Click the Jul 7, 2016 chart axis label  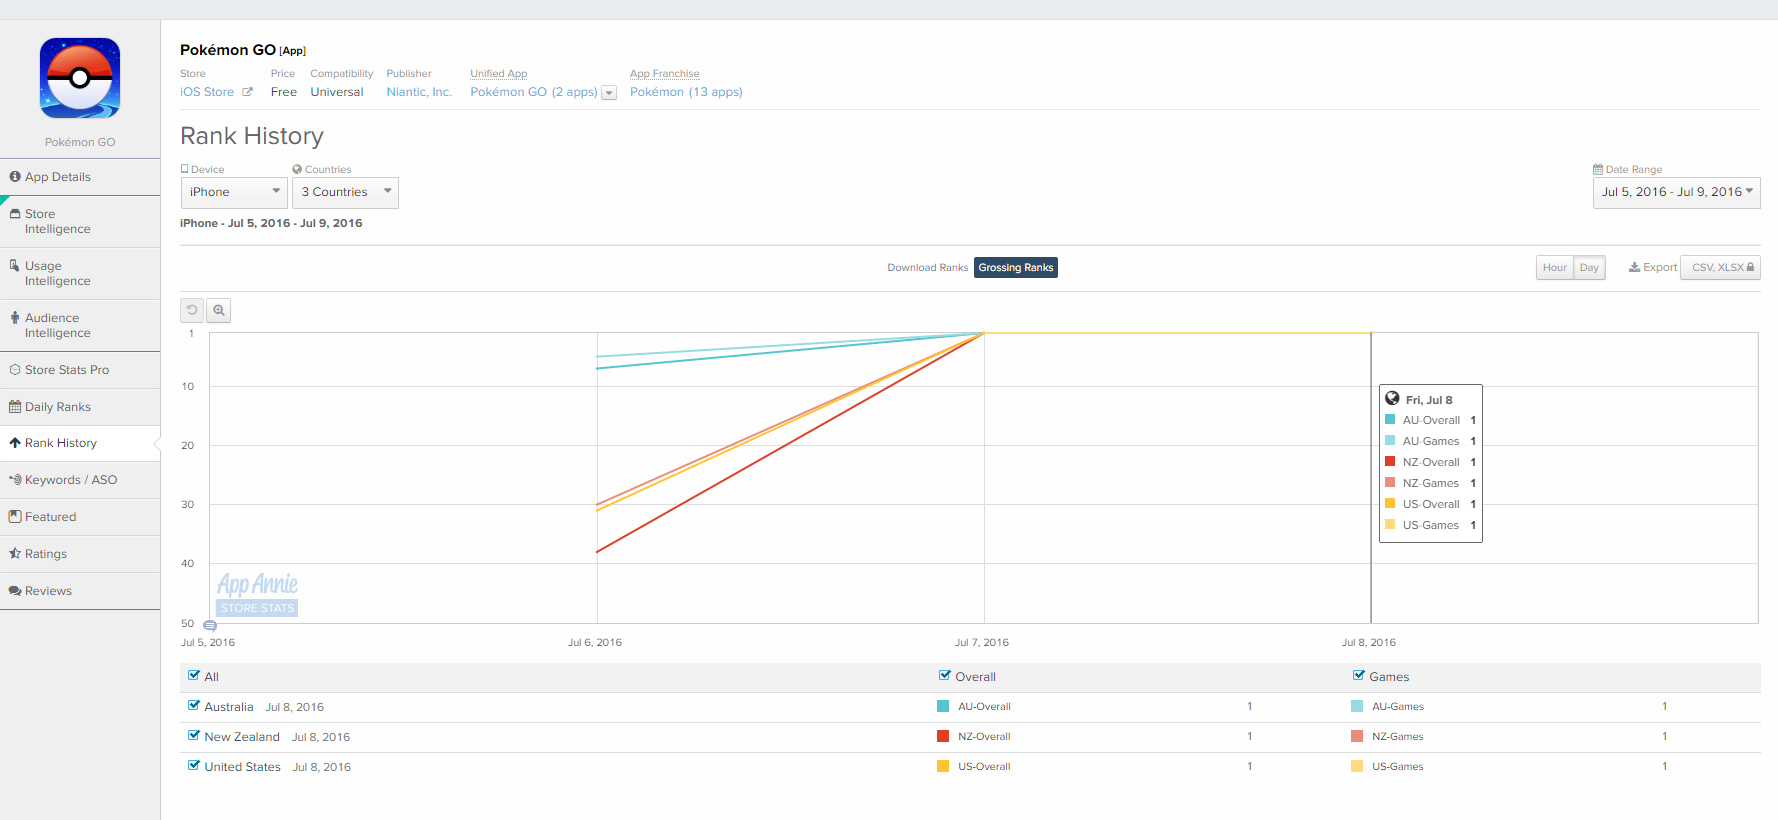(x=982, y=642)
